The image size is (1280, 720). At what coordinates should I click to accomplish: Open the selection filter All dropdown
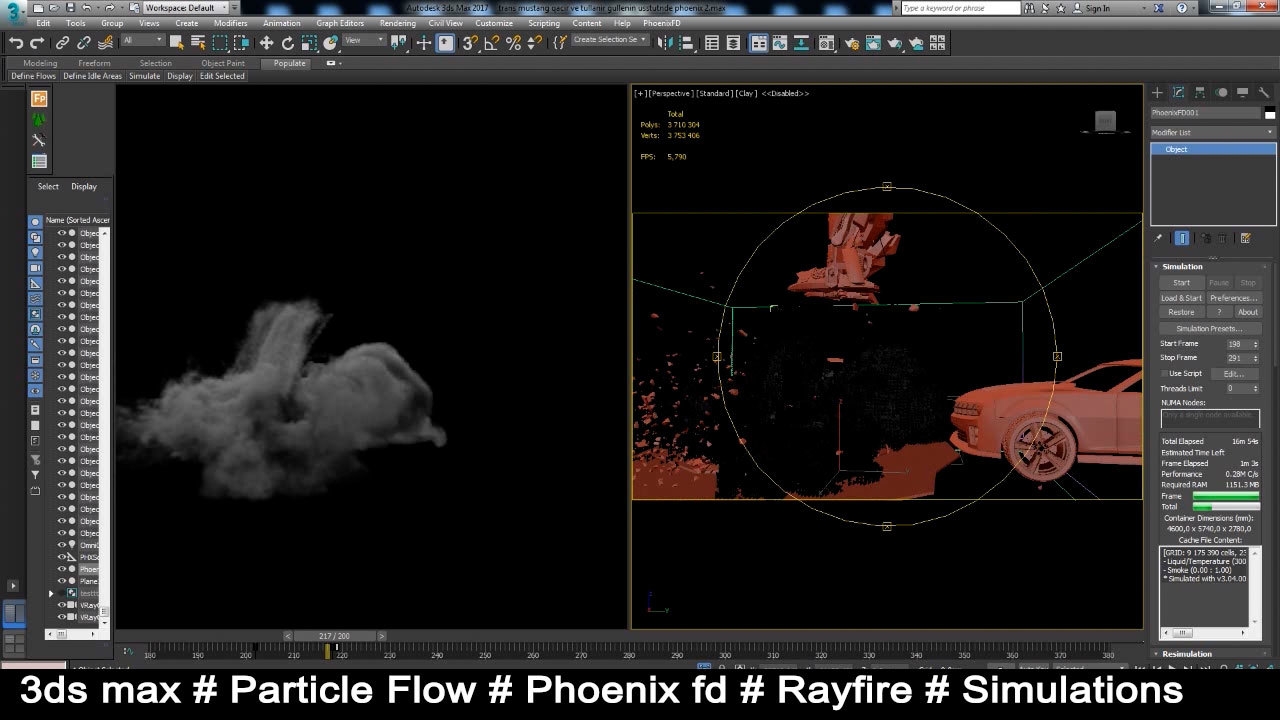click(144, 41)
